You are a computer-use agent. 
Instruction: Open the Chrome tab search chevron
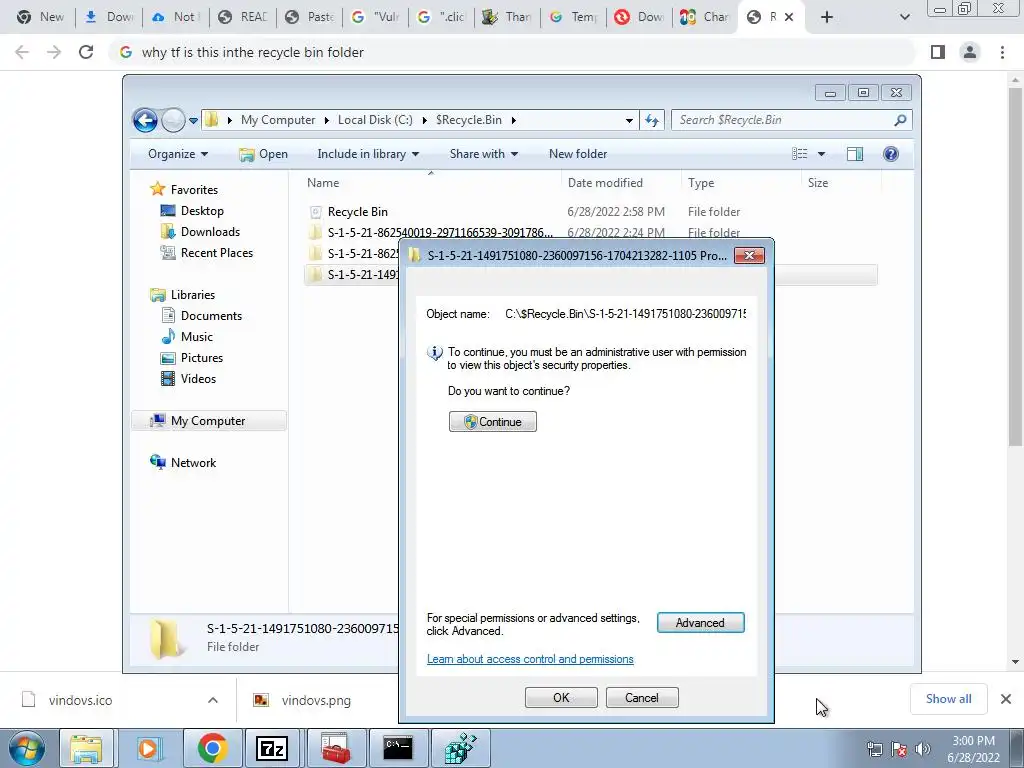904,17
